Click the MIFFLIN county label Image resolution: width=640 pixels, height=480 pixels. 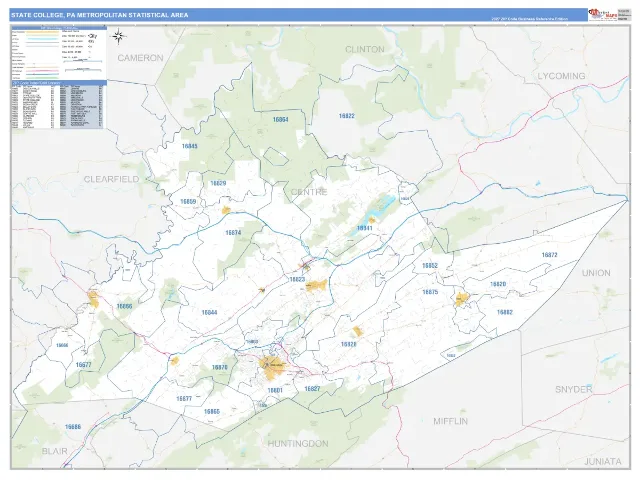451,421
